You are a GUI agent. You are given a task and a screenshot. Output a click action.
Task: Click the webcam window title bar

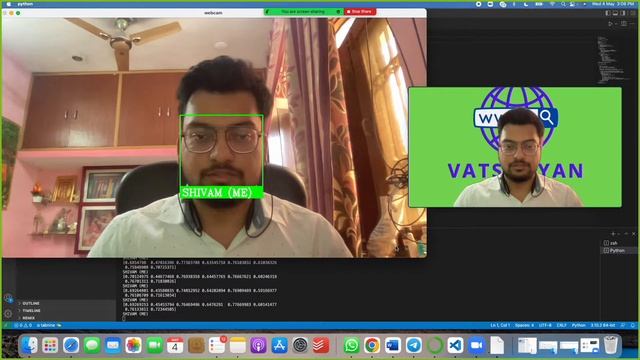[x=213, y=13]
